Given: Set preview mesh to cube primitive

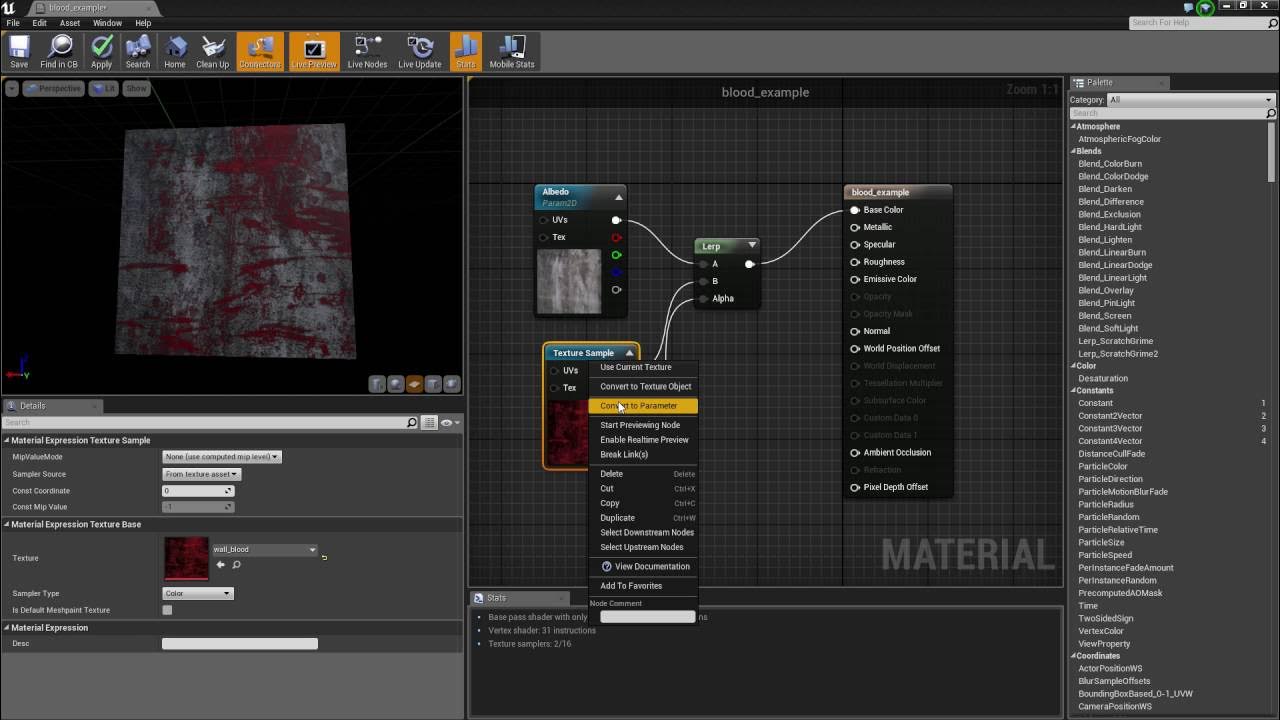Looking at the screenshot, I should pos(433,383).
